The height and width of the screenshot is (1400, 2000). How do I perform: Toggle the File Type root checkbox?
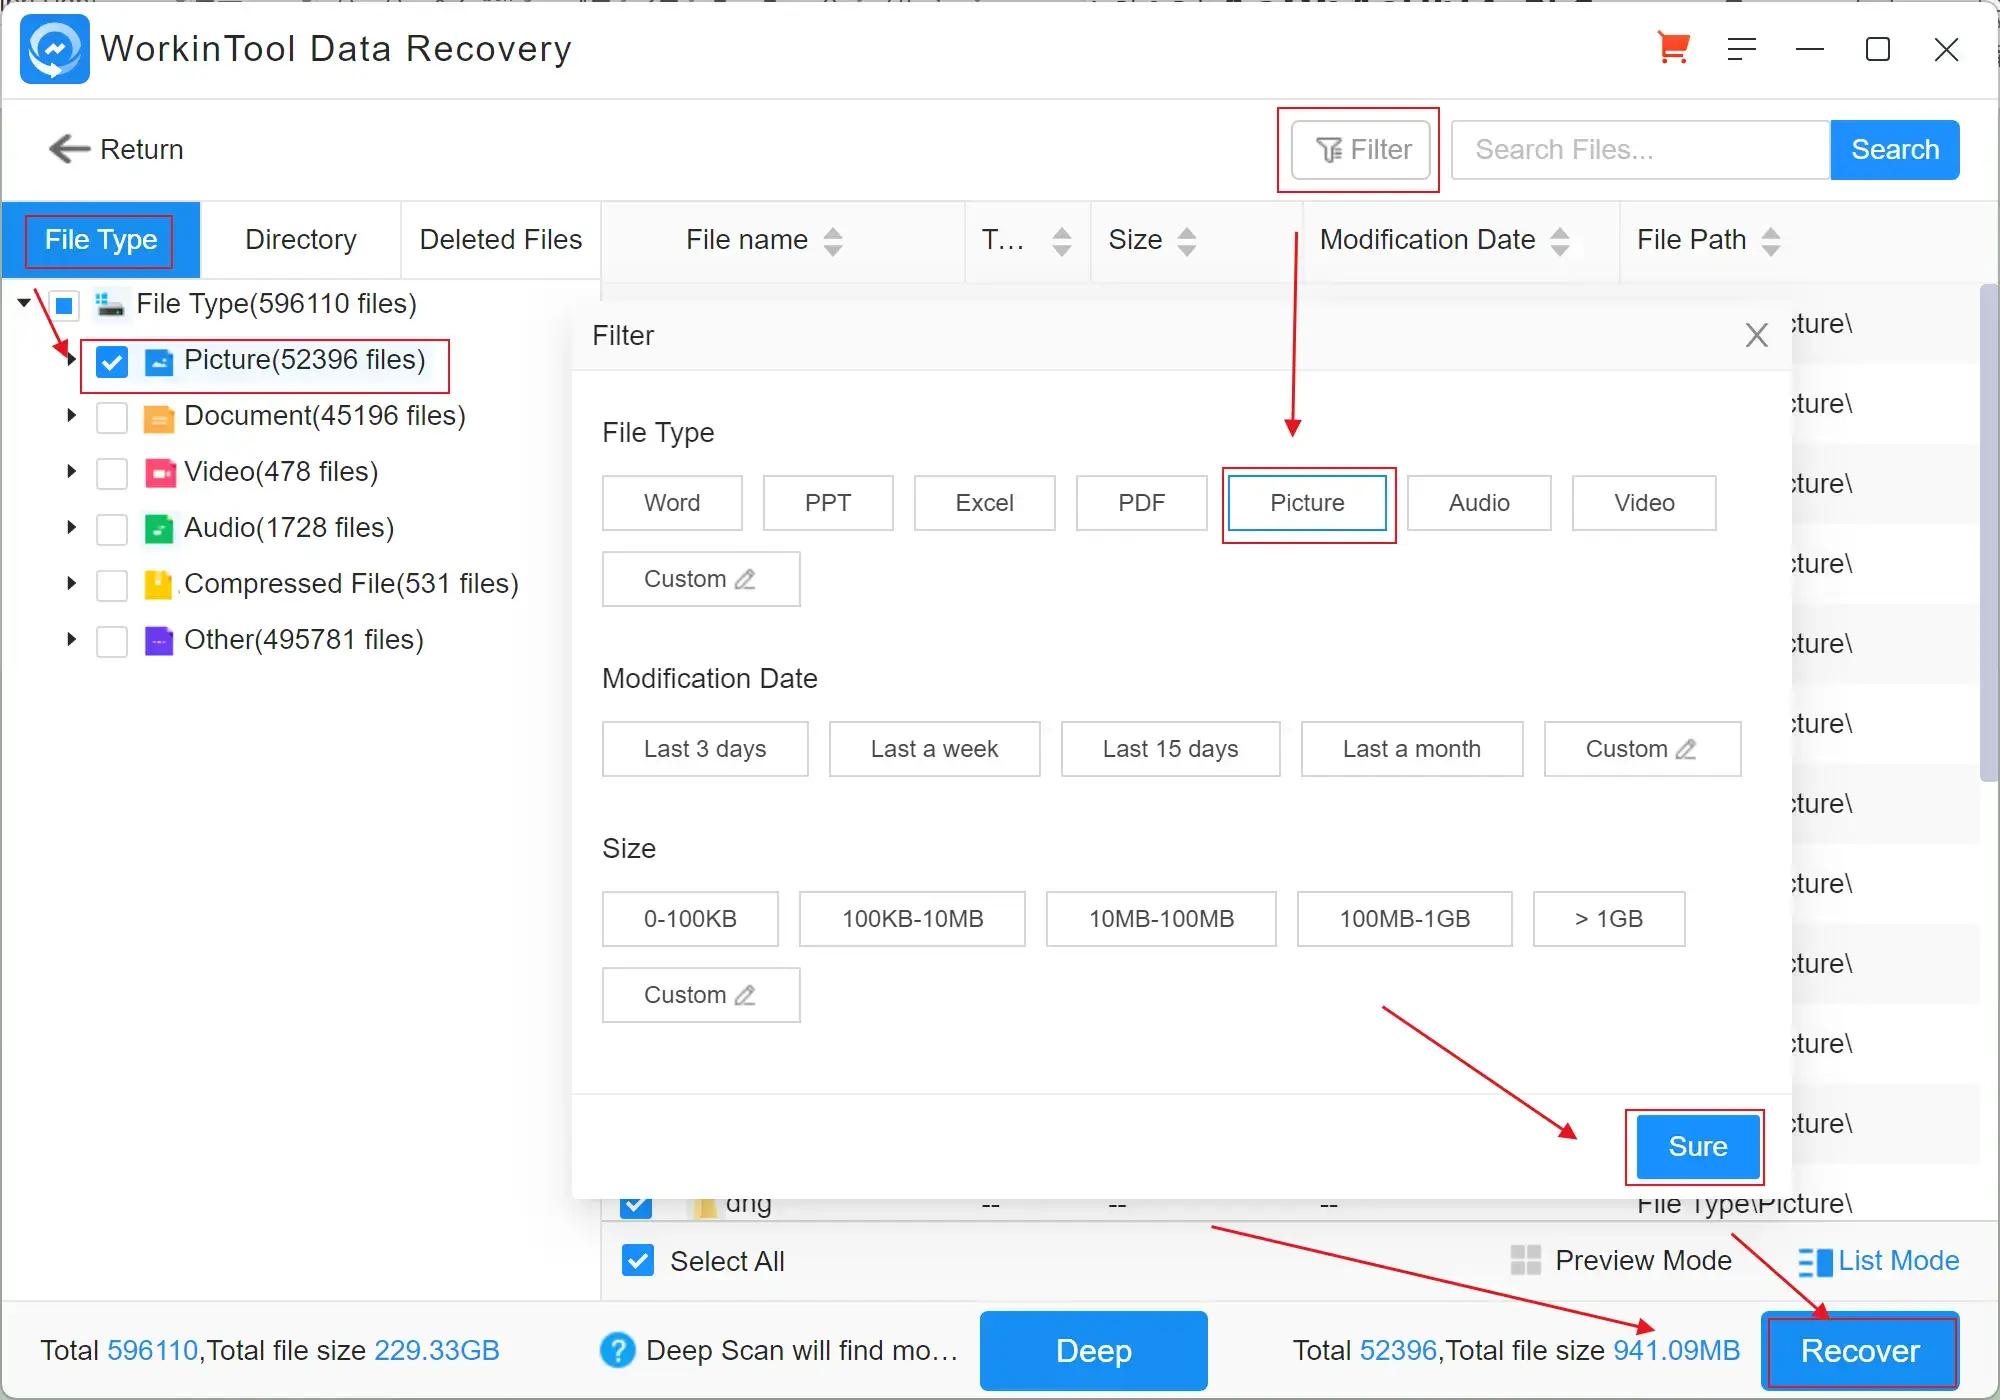click(x=64, y=305)
